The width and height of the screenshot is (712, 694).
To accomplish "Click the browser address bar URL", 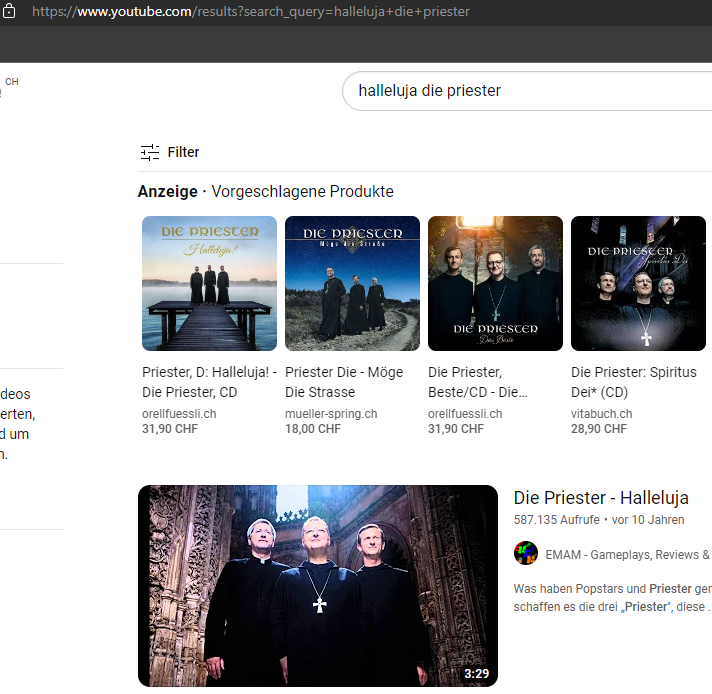I will [x=250, y=12].
